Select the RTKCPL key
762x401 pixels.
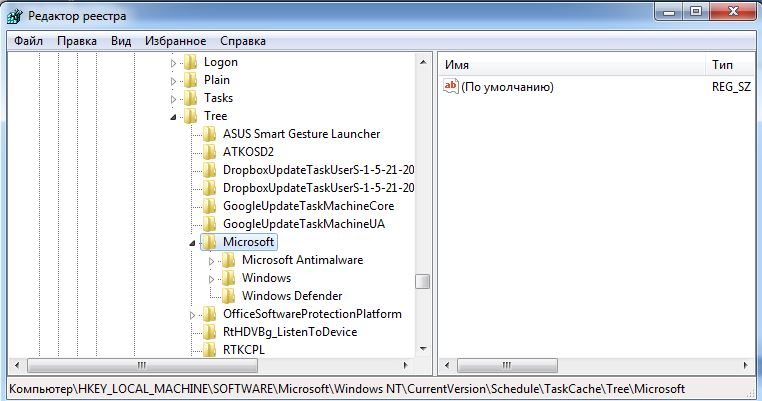(244, 350)
